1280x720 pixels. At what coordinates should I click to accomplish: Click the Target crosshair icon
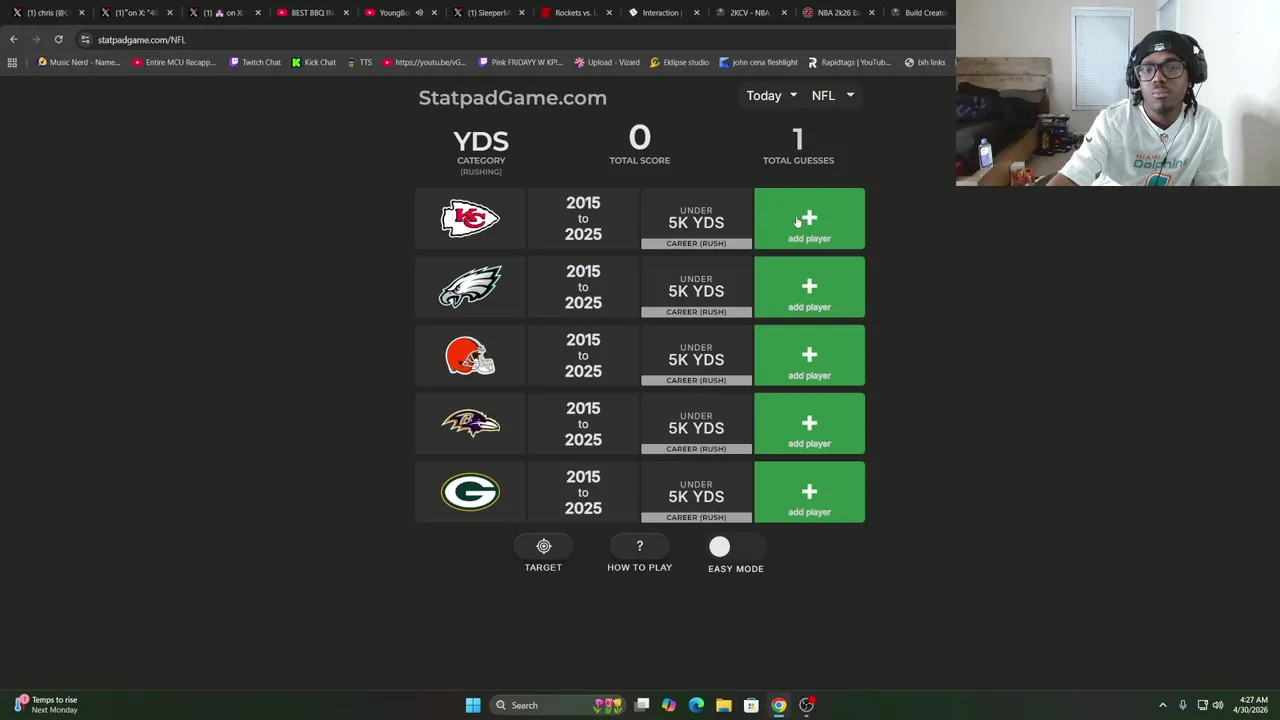[543, 546]
